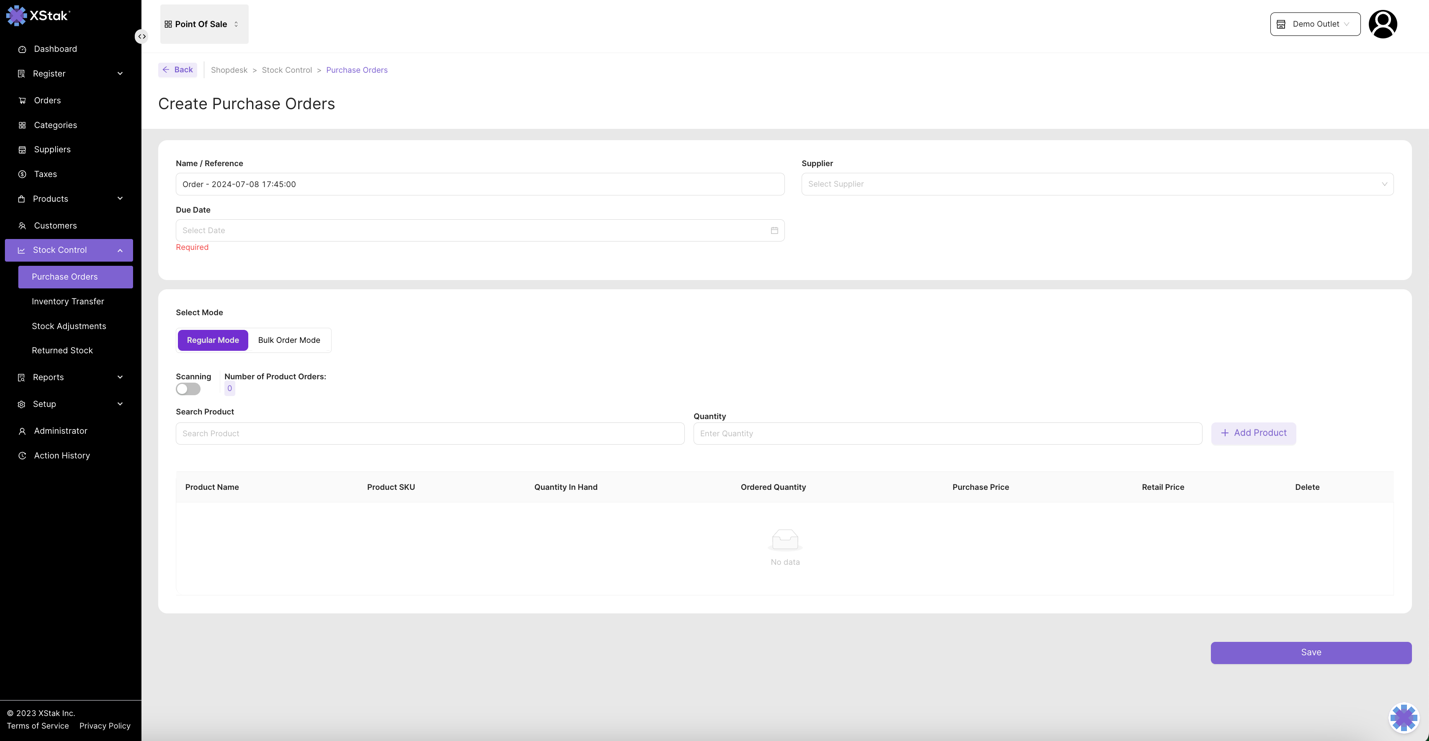1429x741 pixels.
Task: Click the Save button
Action: (x=1310, y=652)
